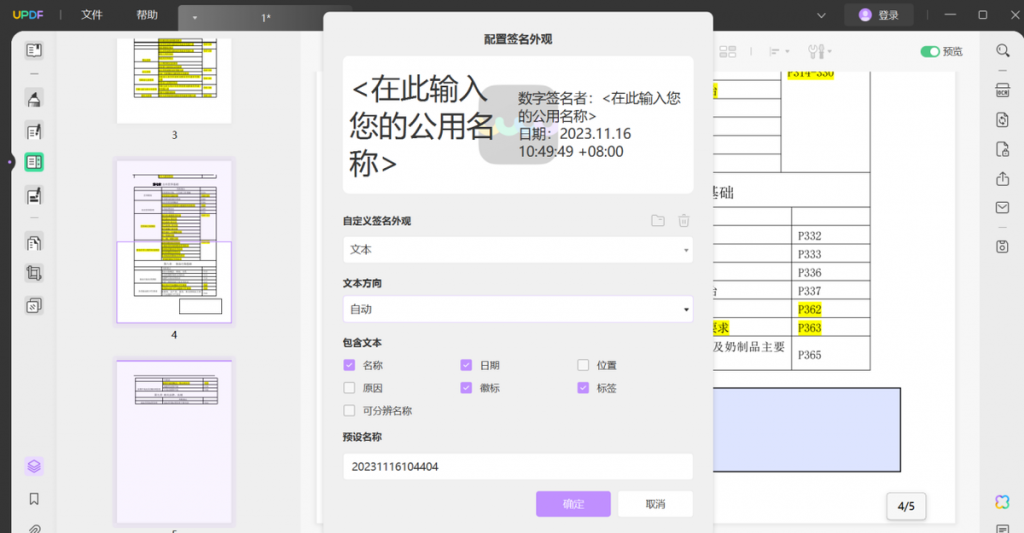The image size is (1024, 533).
Task: Select the Comment highlighter tool
Action: (34, 99)
